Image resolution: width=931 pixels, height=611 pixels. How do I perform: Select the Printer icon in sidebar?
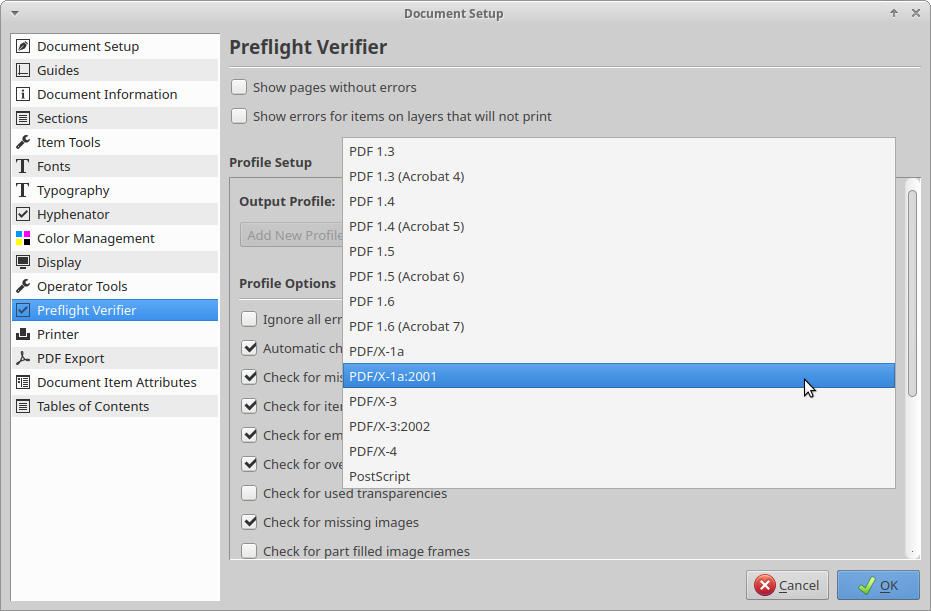23,334
